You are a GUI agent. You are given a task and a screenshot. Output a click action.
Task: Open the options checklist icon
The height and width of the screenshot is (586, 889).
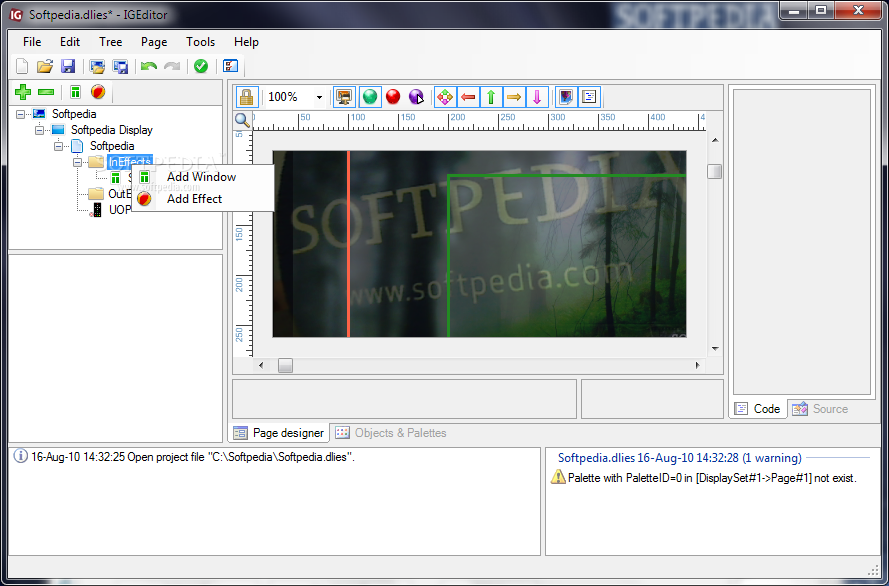(x=230, y=66)
